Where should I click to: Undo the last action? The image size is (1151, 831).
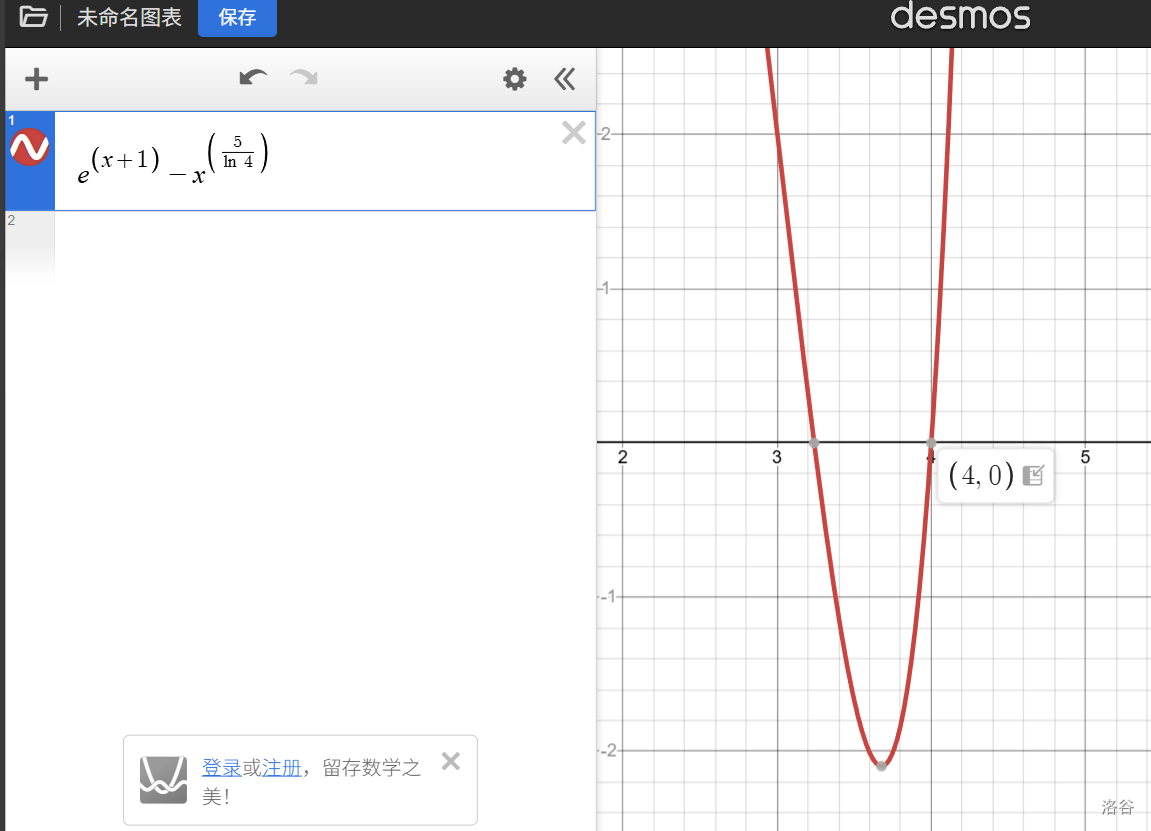(253, 79)
